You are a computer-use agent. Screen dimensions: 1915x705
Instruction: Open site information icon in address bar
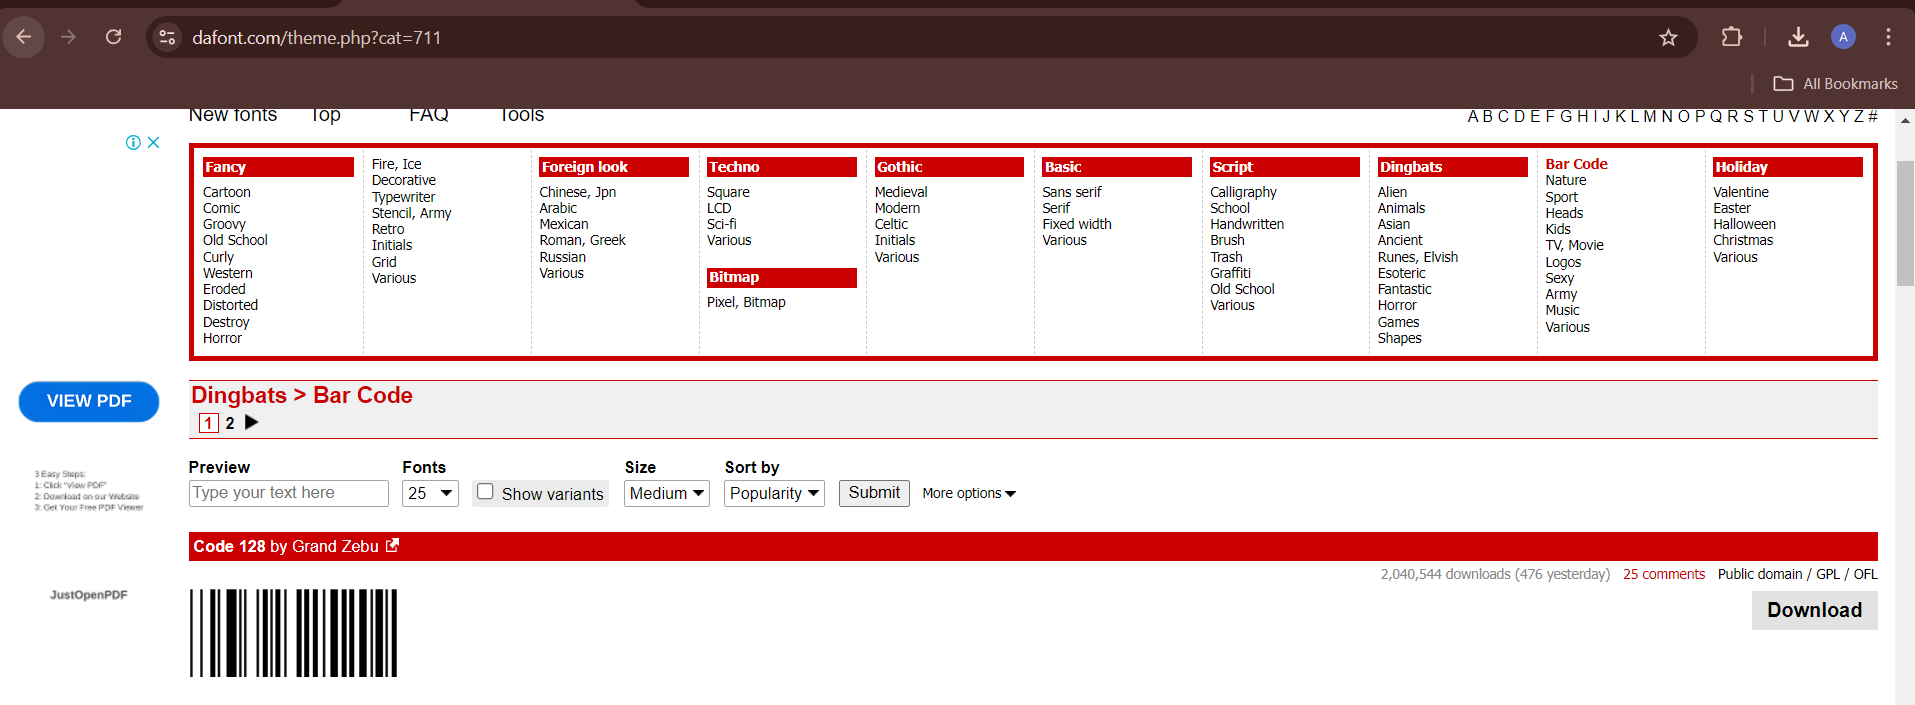[x=167, y=37]
